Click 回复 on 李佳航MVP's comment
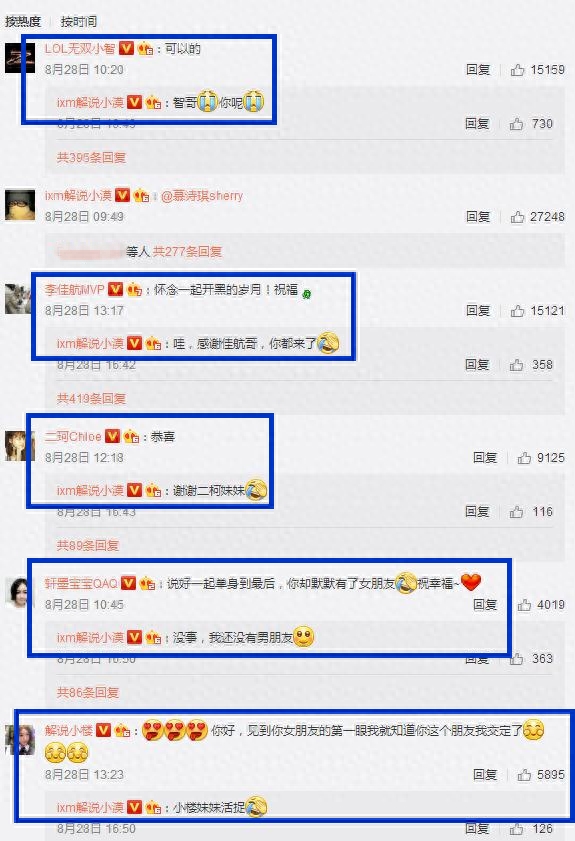 pyautogui.click(x=478, y=311)
